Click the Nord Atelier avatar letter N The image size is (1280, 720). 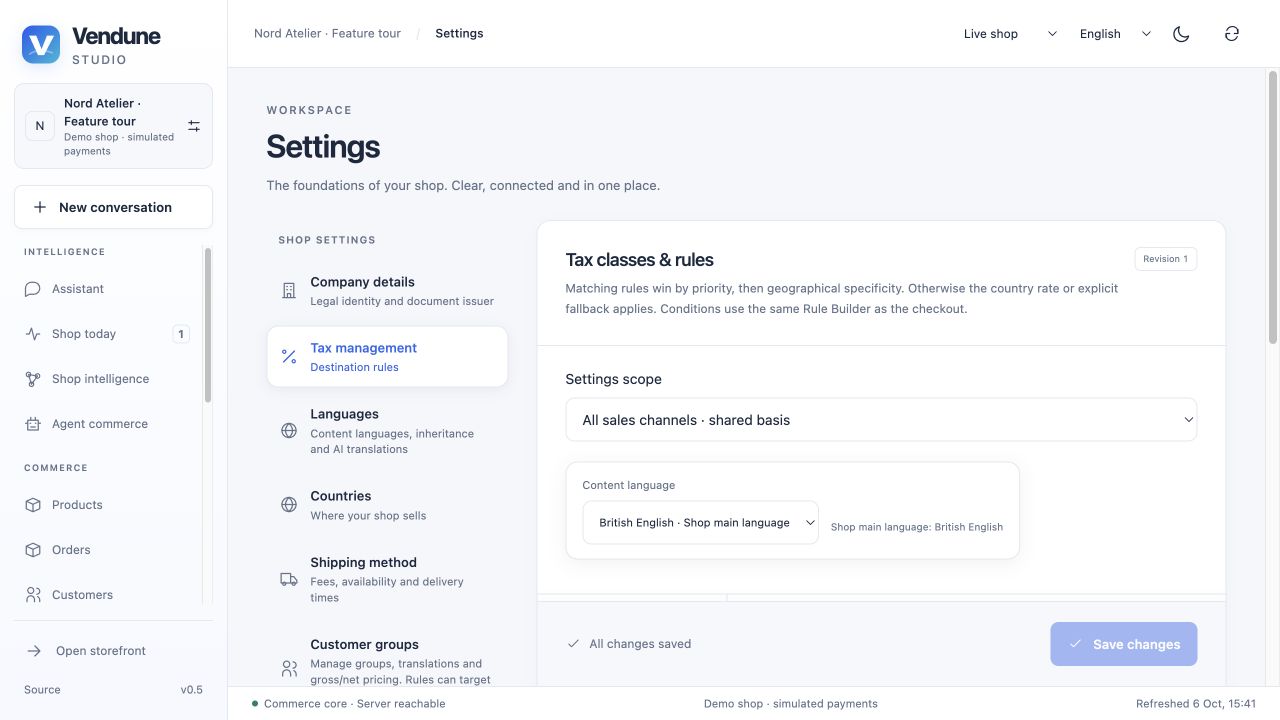40,126
